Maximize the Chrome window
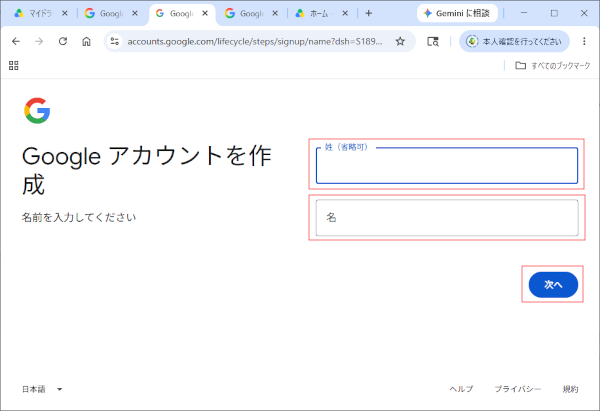The image size is (600, 411). (x=554, y=13)
